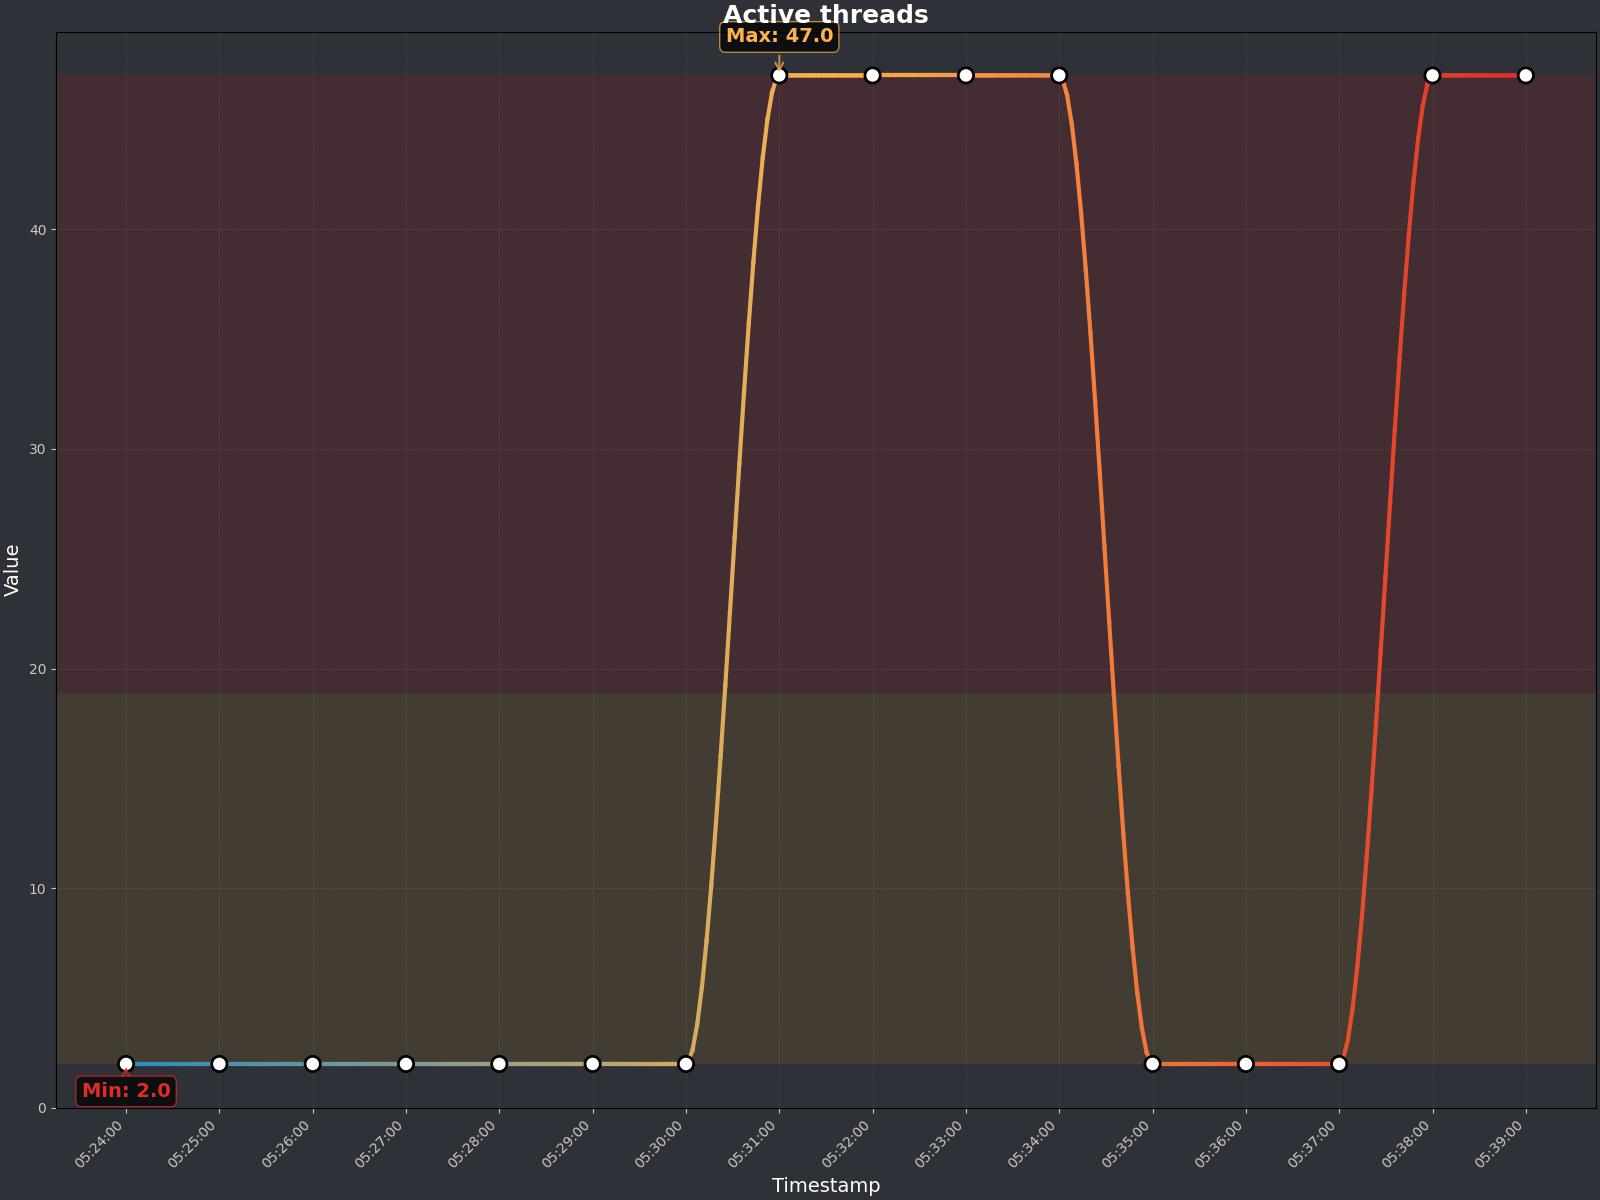
Task: Click the data point at 05:24:00
Action: [x=126, y=1064]
